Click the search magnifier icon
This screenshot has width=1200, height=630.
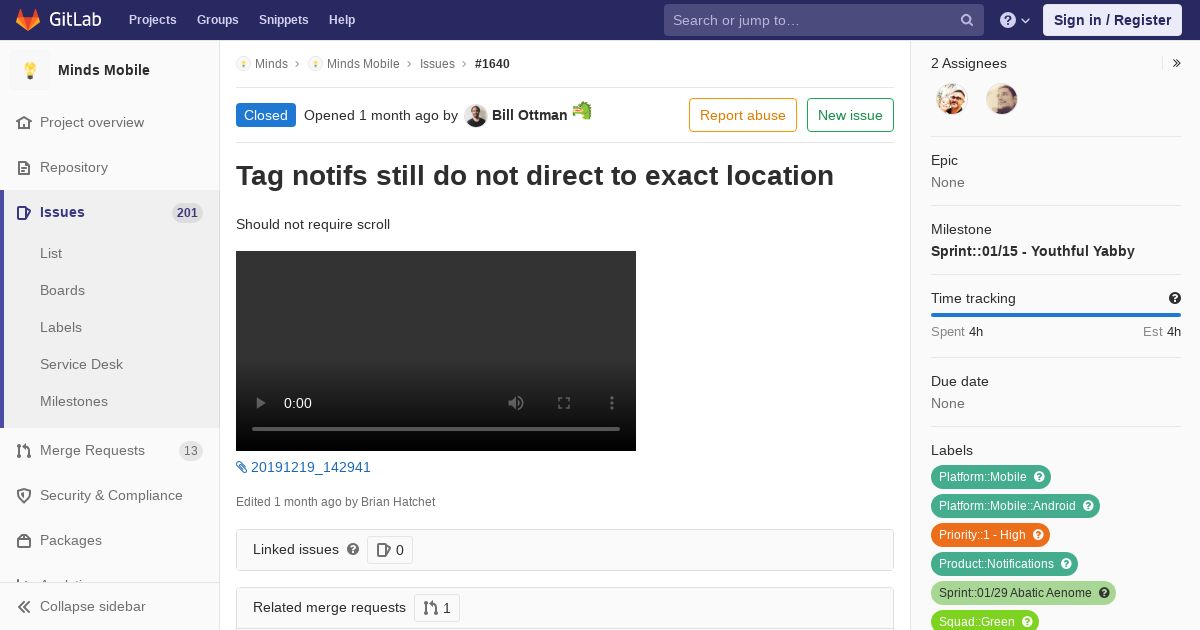pos(967,20)
